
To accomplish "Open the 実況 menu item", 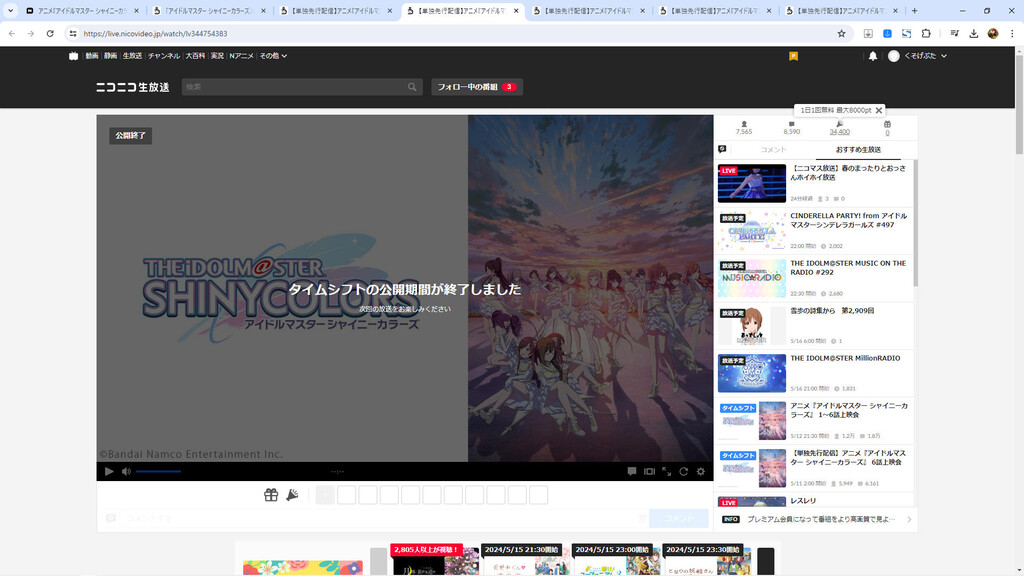I will pos(217,56).
